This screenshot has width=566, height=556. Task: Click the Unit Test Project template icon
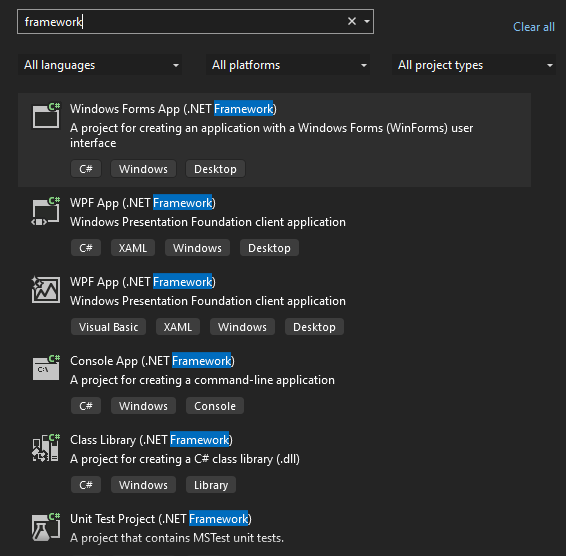46,527
